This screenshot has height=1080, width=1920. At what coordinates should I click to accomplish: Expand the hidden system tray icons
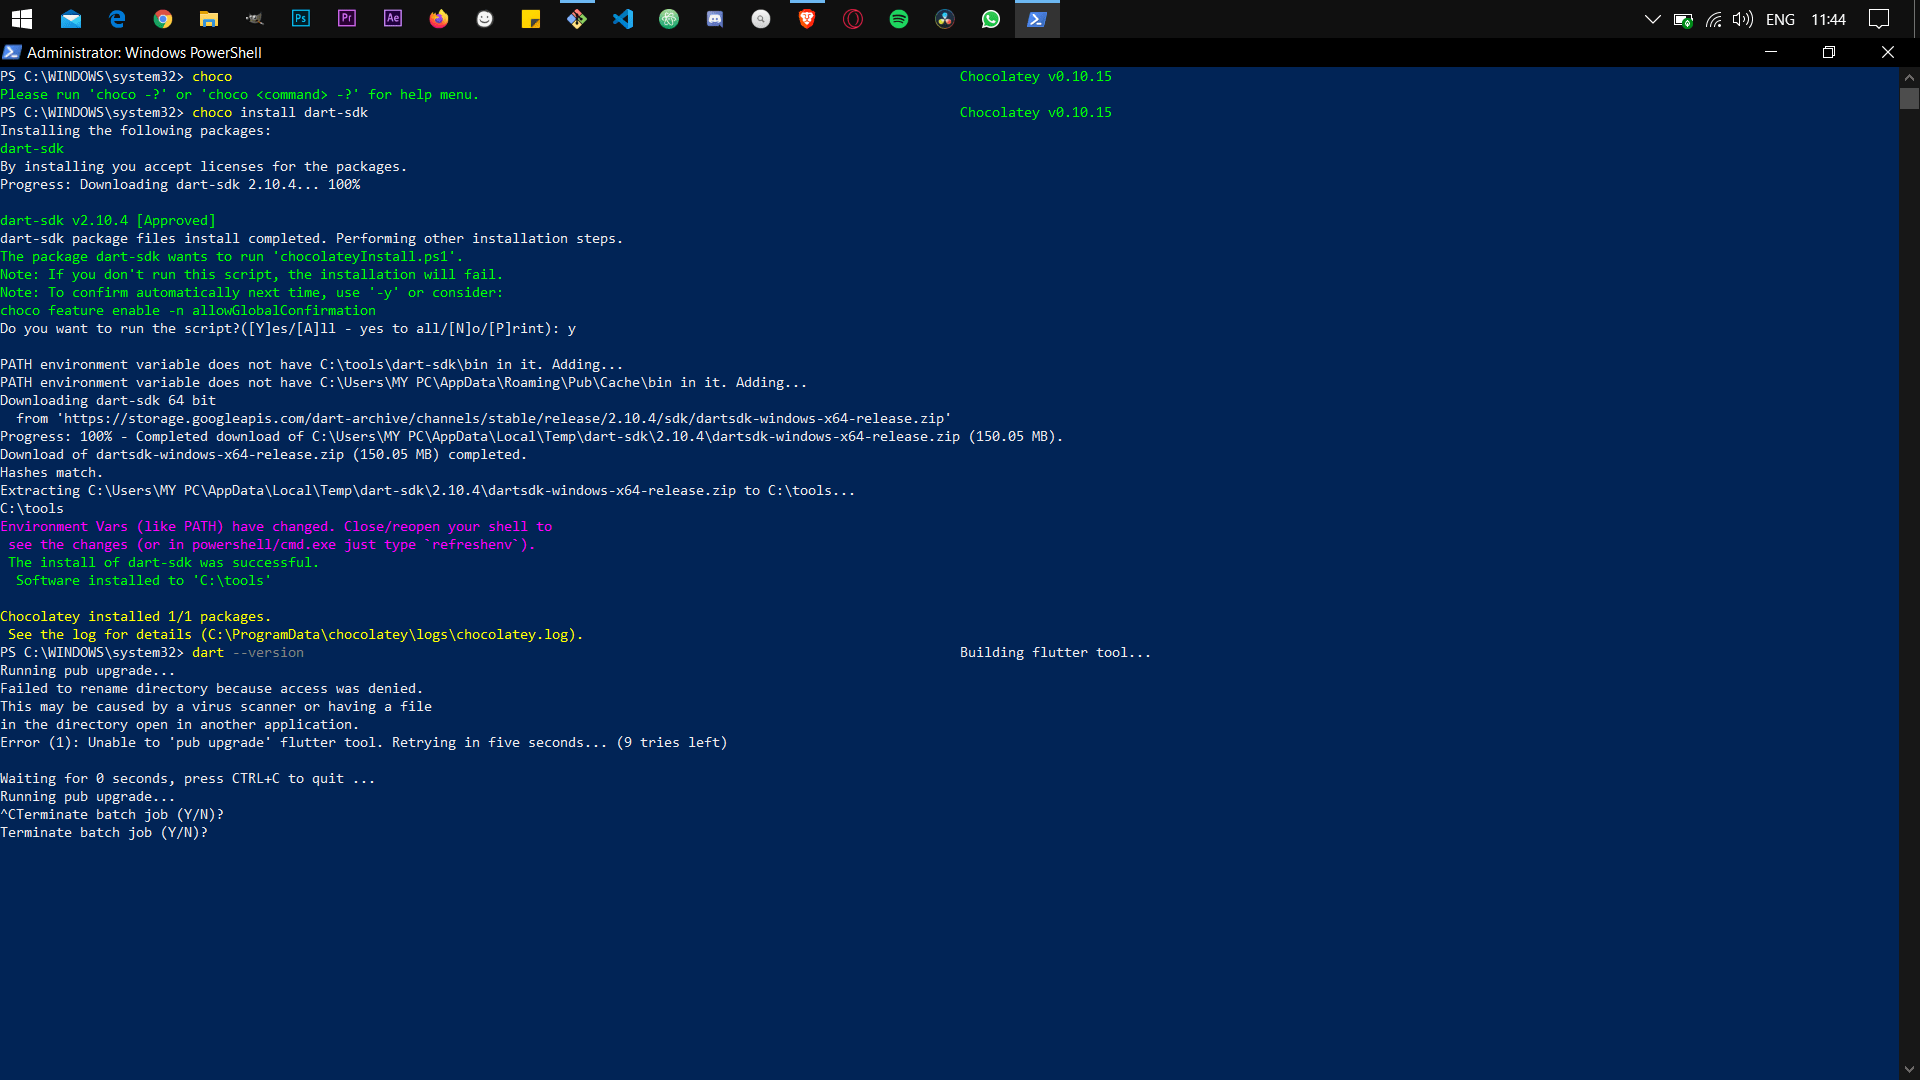(1652, 19)
